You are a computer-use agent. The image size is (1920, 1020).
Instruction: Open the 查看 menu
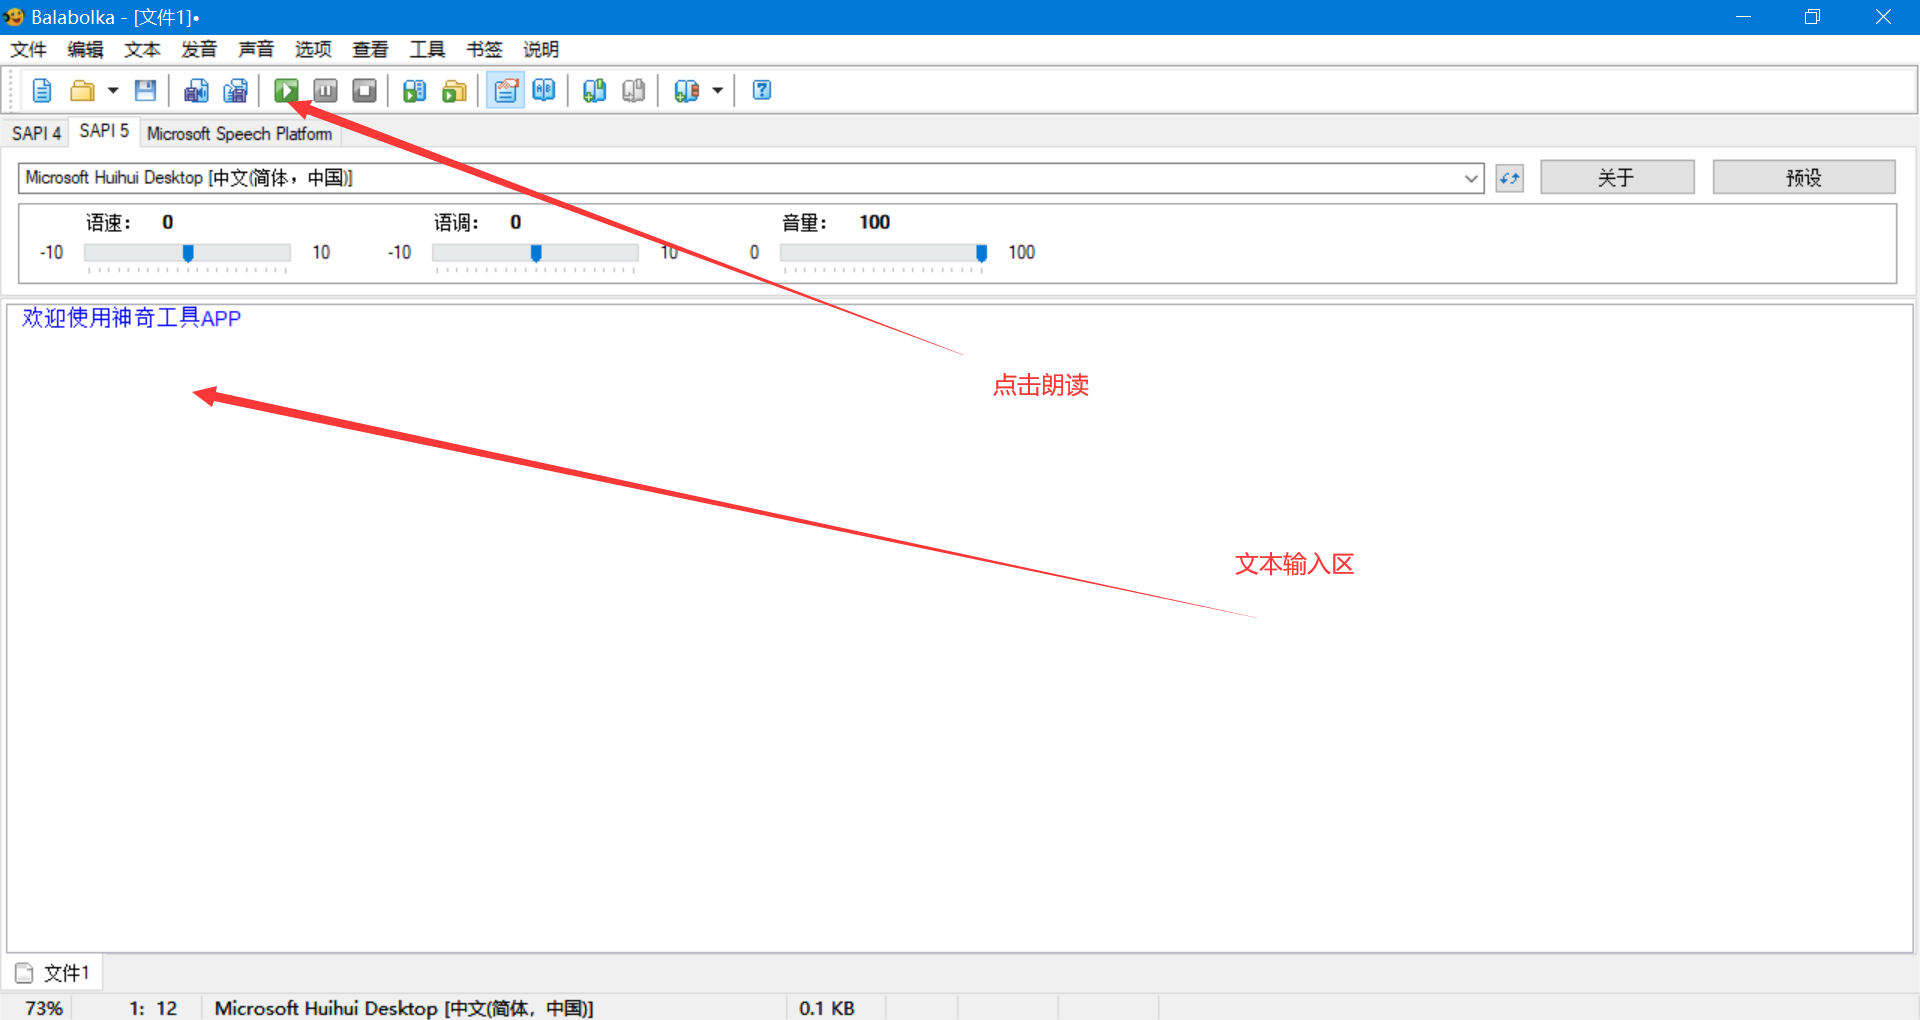[x=371, y=50]
